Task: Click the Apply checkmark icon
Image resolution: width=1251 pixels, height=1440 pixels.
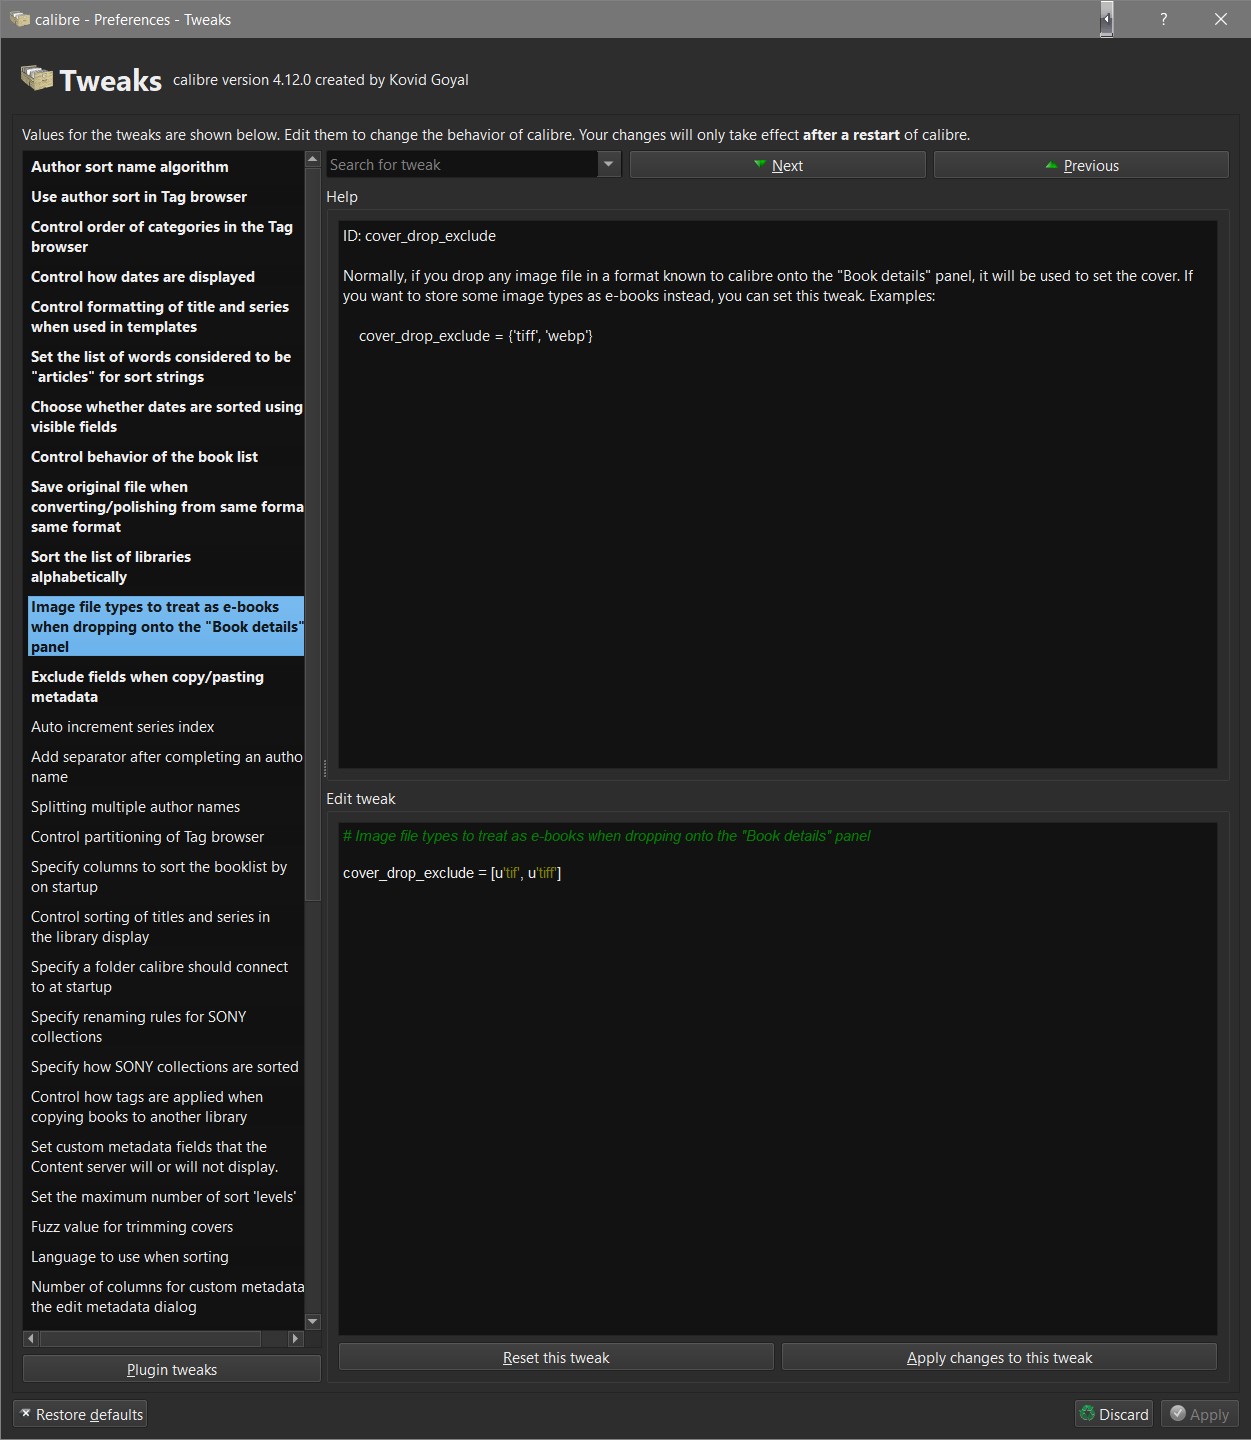Action: [x=1178, y=1413]
